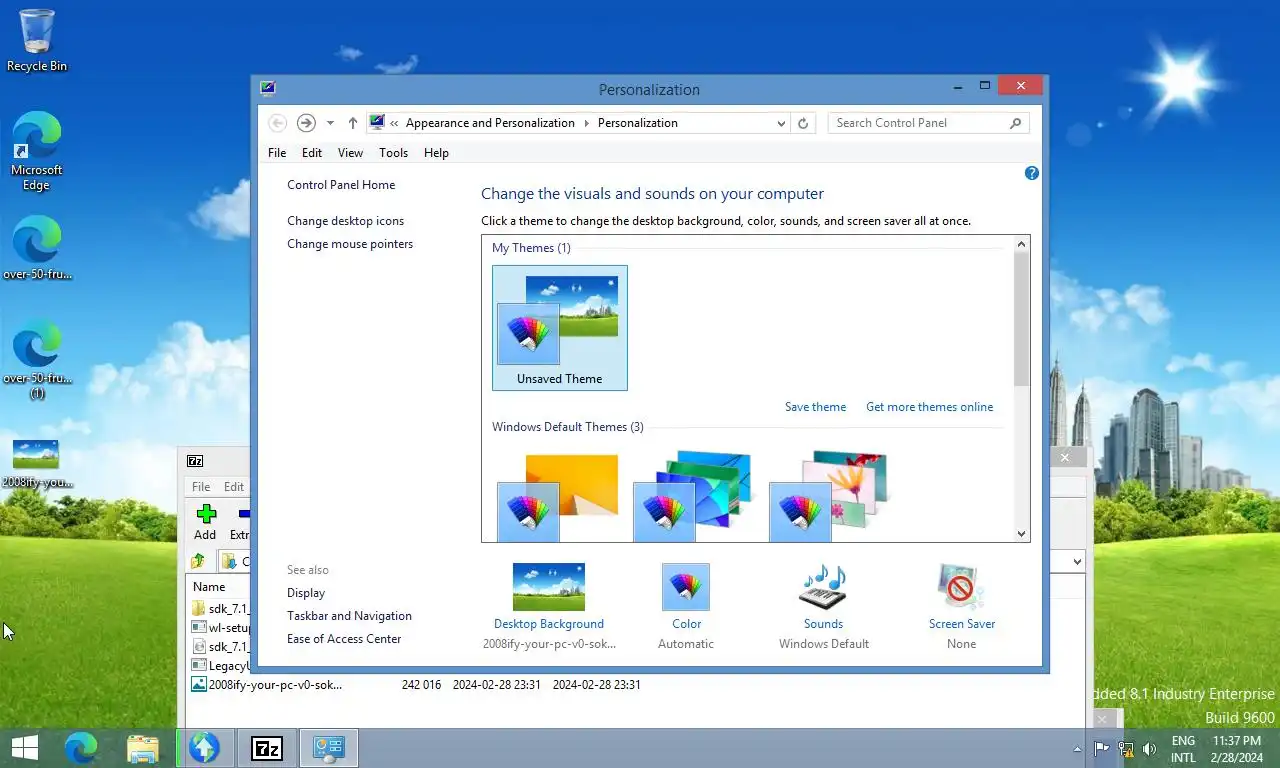
Task: Select the wl-setup row in 7-Zip
Action: tap(220, 627)
